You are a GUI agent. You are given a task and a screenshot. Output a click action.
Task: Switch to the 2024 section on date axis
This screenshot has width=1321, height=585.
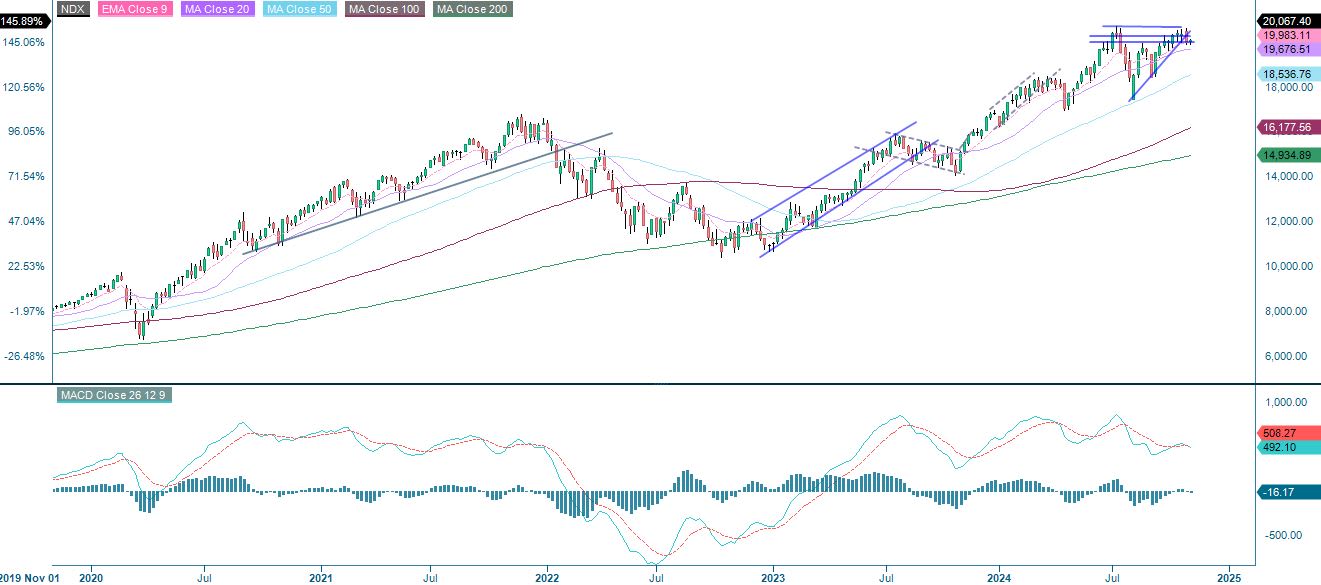coord(1000,578)
